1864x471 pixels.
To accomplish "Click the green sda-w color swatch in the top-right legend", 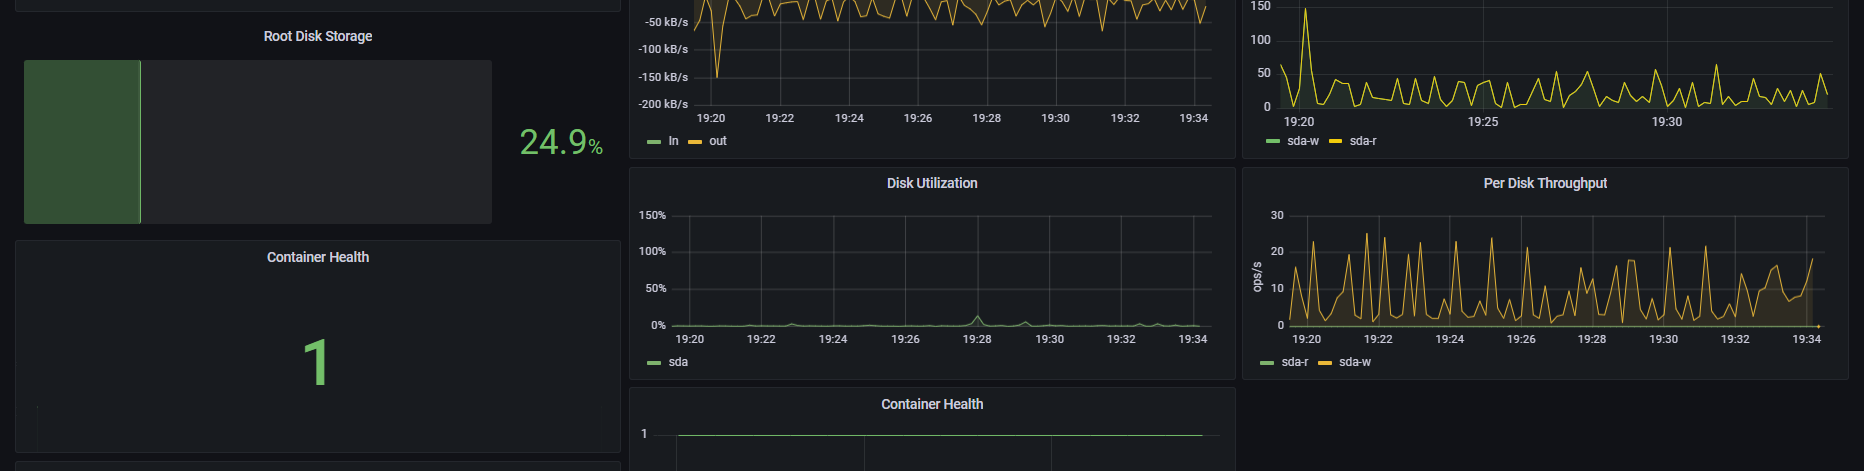I will (x=1273, y=141).
